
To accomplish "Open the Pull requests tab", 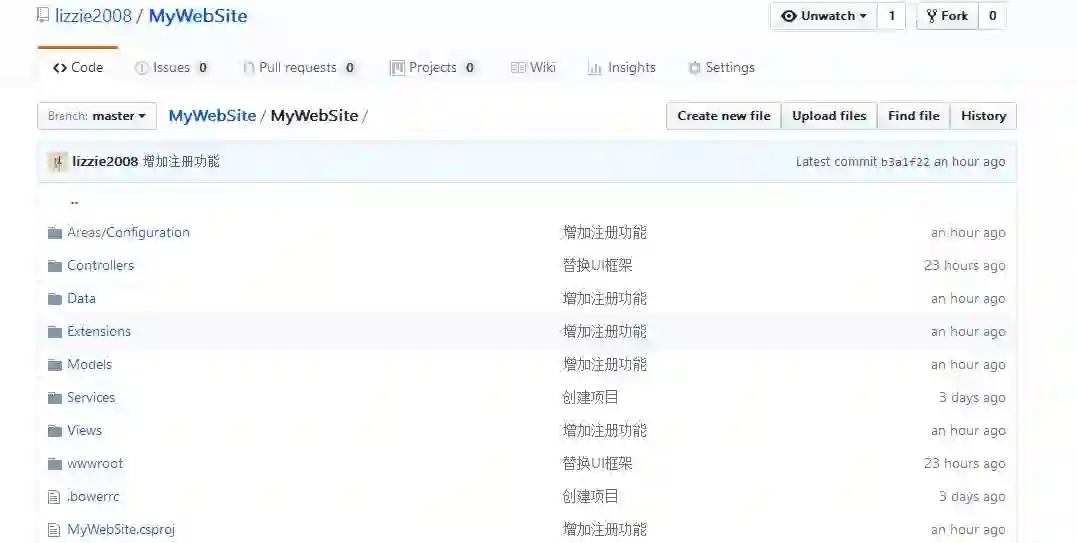I will tap(299, 67).
